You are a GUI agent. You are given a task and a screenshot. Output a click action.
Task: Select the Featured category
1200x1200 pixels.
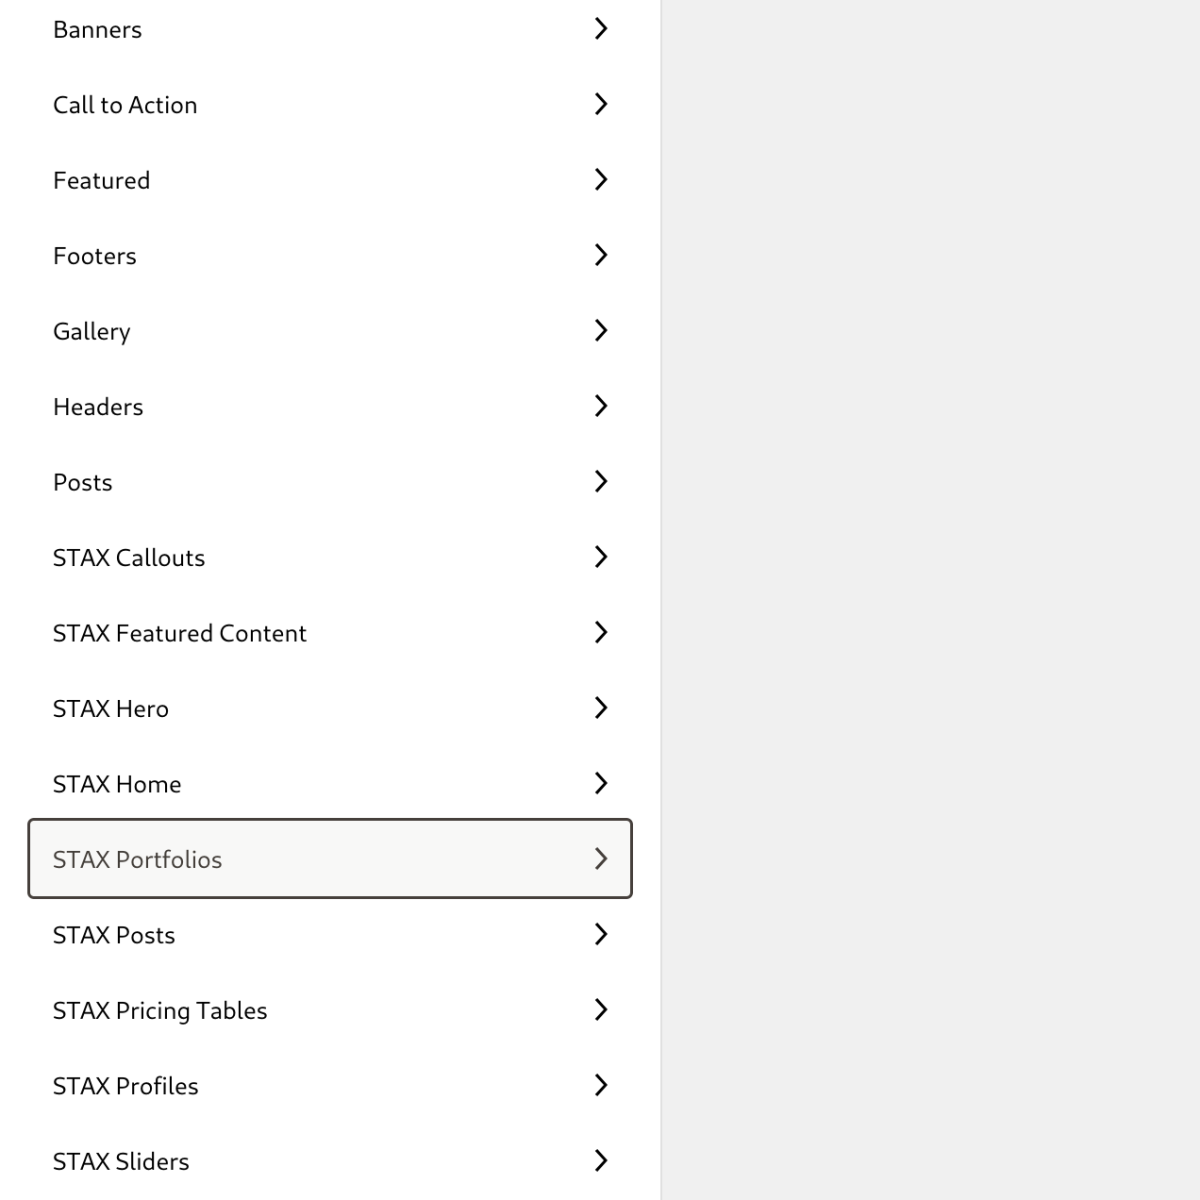[x=330, y=180]
